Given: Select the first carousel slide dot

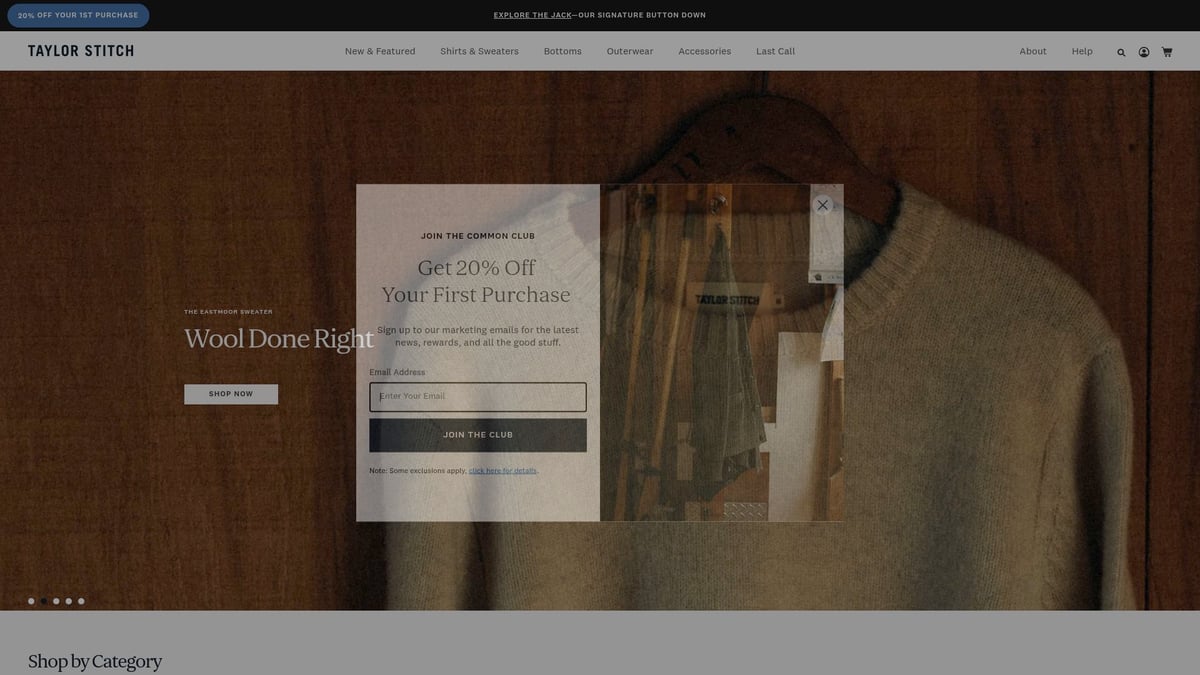Looking at the screenshot, I should [31, 601].
